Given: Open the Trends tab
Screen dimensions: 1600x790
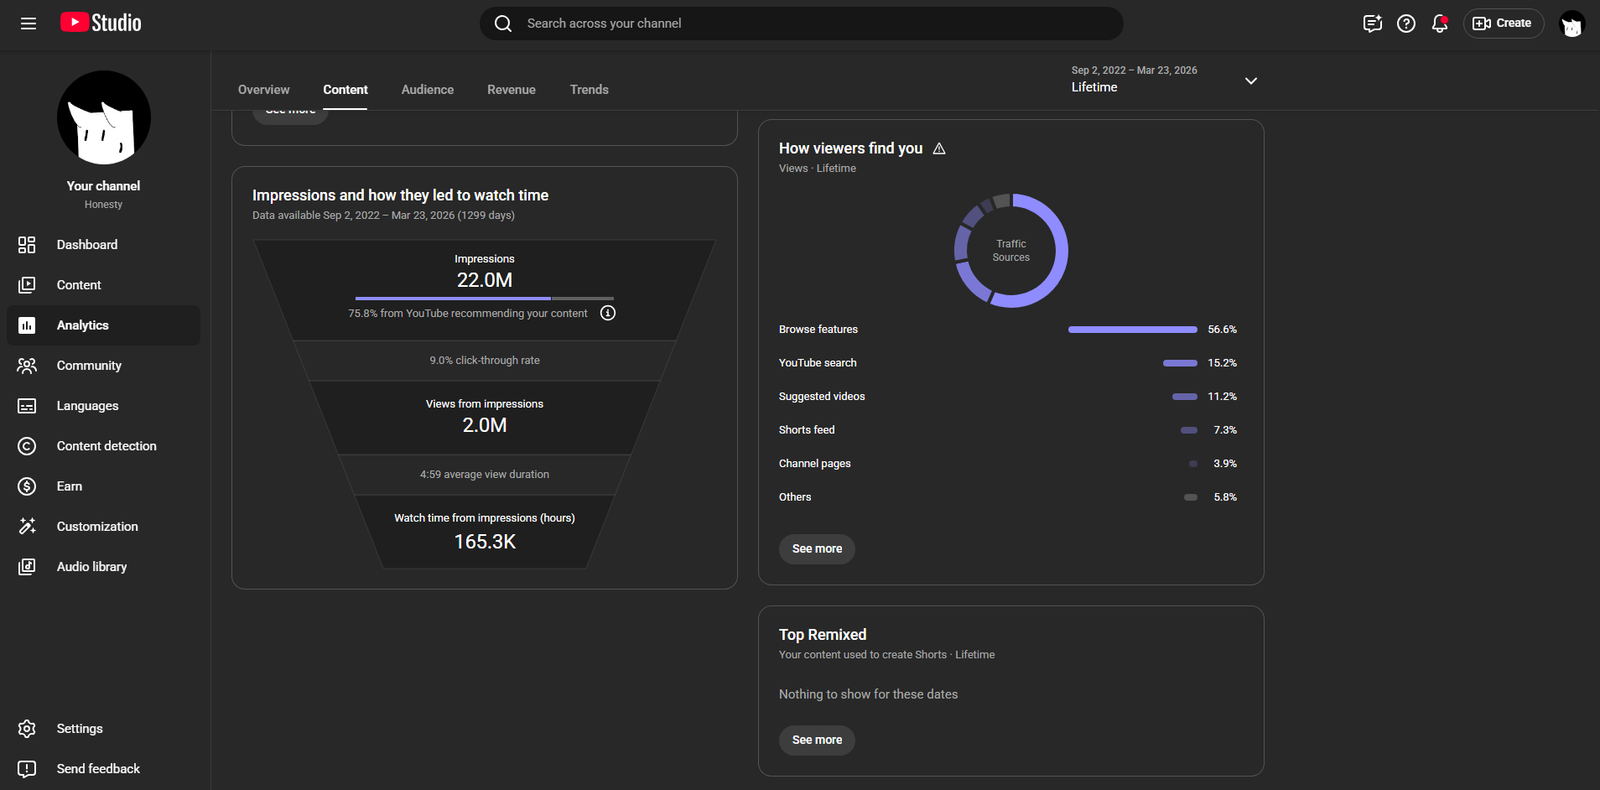Looking at the screenshot, I should [x=589, y=90].
